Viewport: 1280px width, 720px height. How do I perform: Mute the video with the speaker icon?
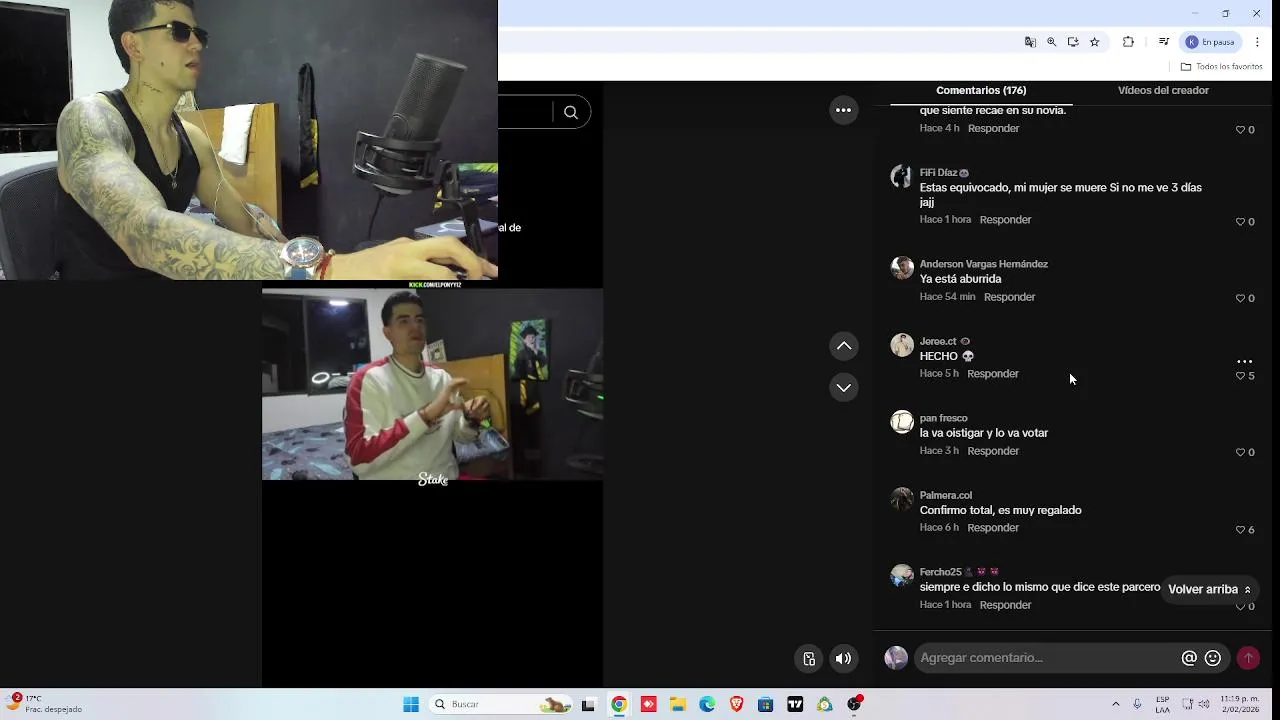click(x=844, y=658)
